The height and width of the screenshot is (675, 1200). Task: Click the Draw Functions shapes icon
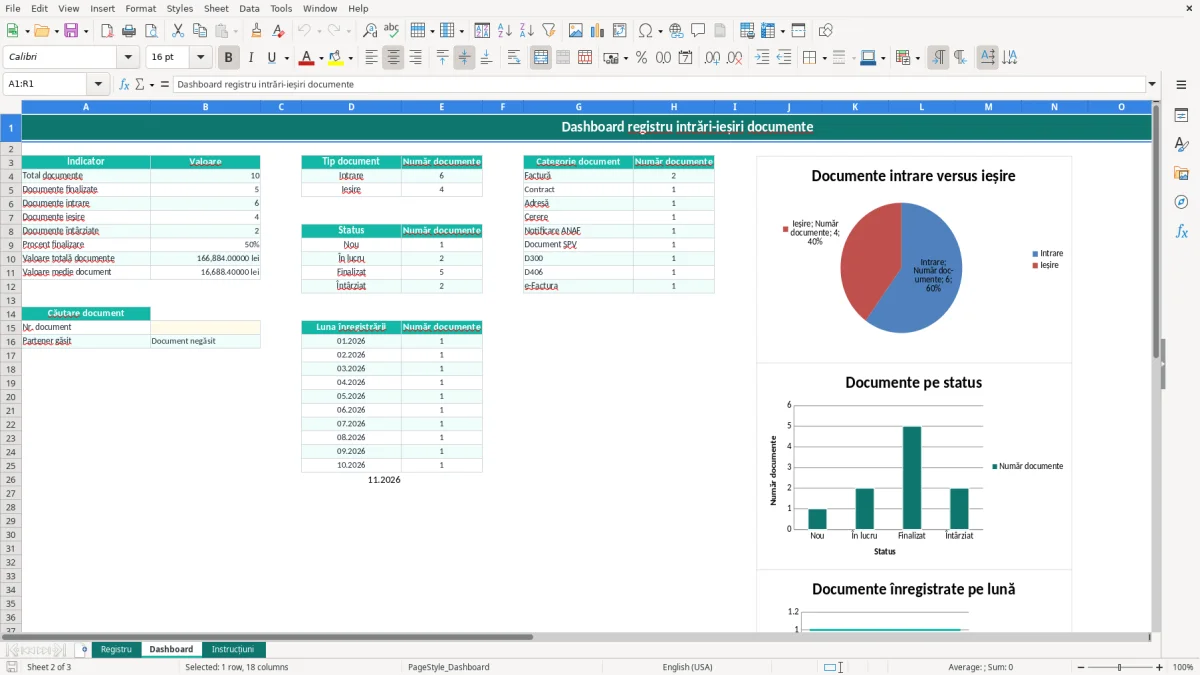[x=826, y=31]
